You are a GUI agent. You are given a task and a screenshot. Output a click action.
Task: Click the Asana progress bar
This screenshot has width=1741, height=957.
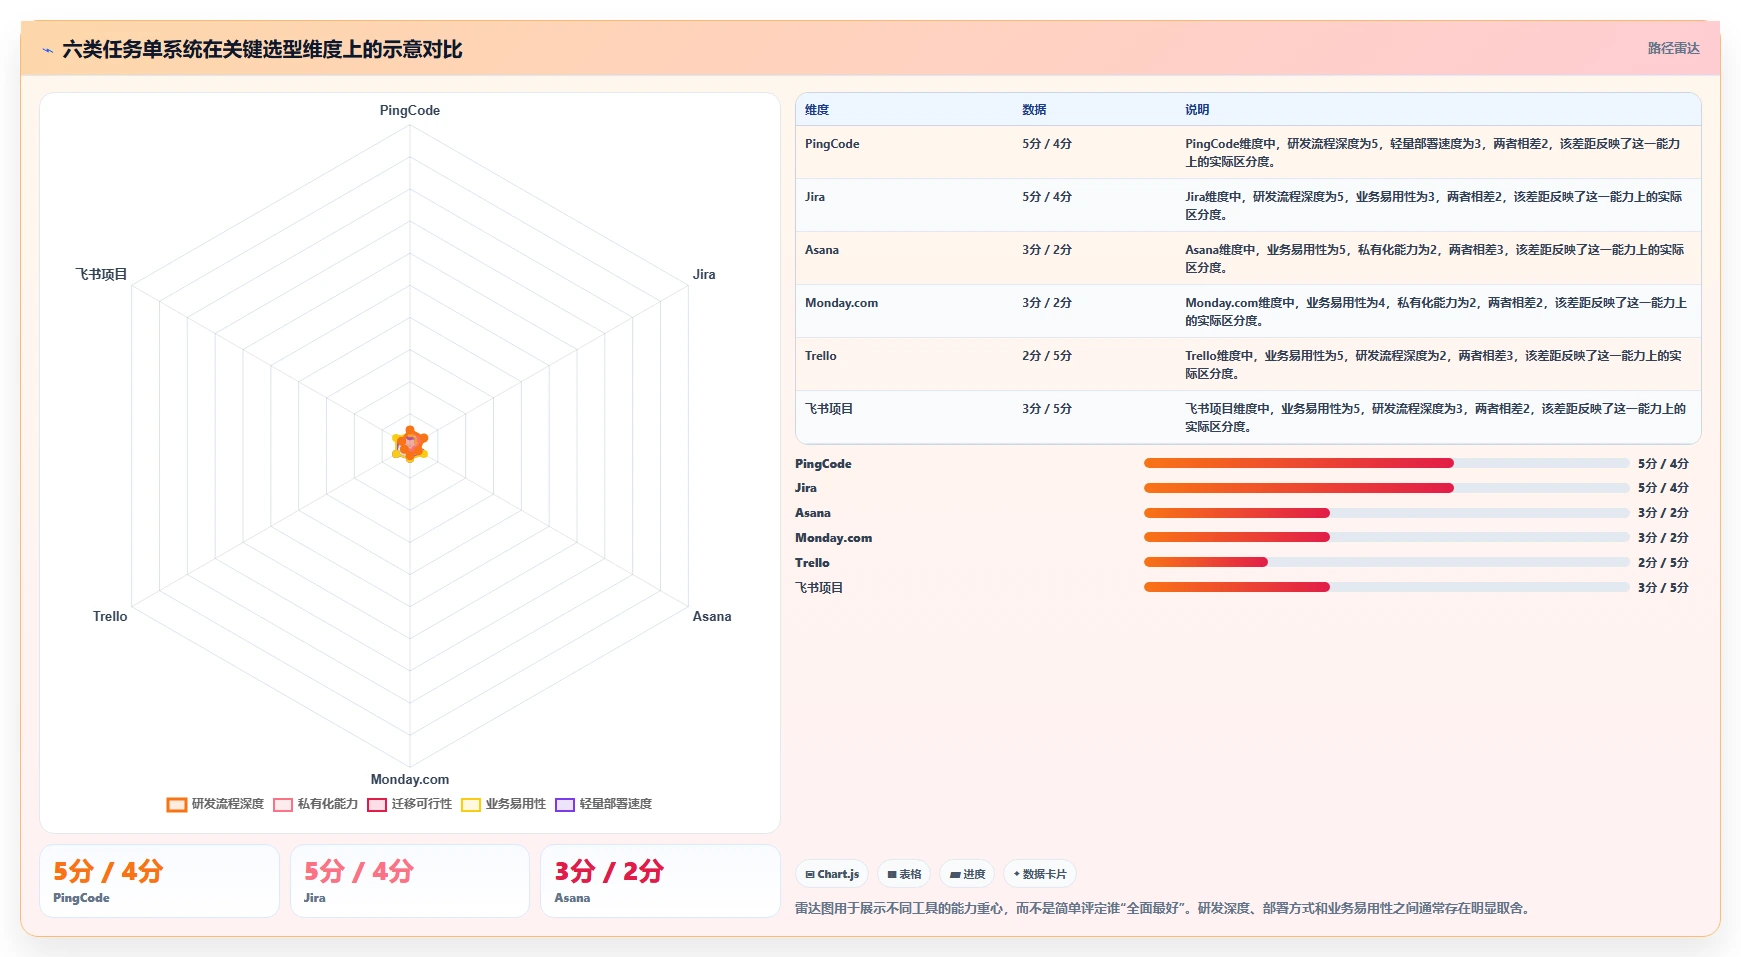point(1386,513)
